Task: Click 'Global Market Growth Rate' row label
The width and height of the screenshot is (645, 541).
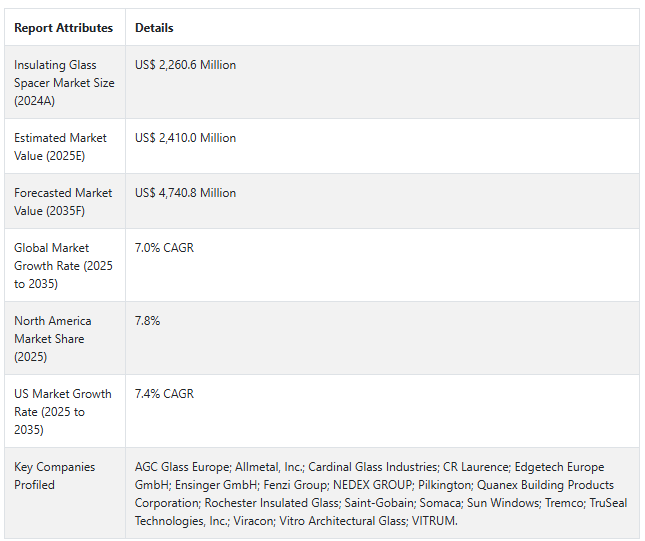Action: pyautogui.click(x=63, y=266)
